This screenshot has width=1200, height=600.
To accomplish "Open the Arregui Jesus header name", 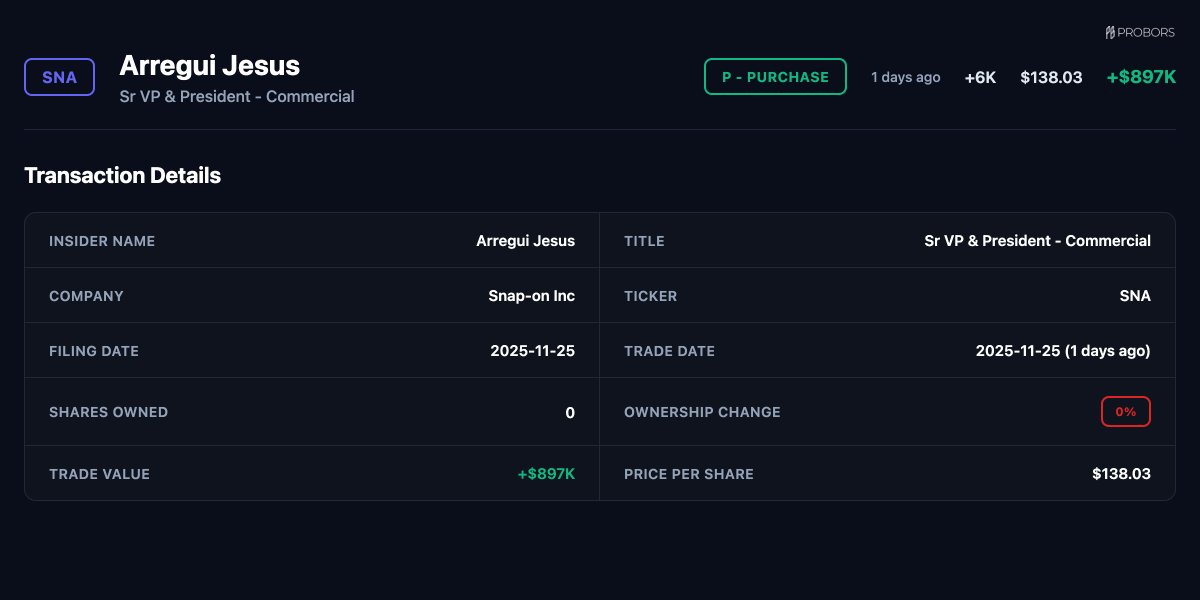I will (209, 65).
